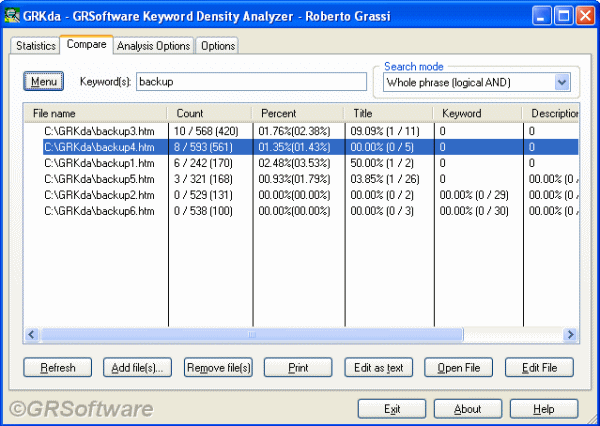
Task: Click count cell 8 / 593 (561)
Action: click(x=203, y=147)
